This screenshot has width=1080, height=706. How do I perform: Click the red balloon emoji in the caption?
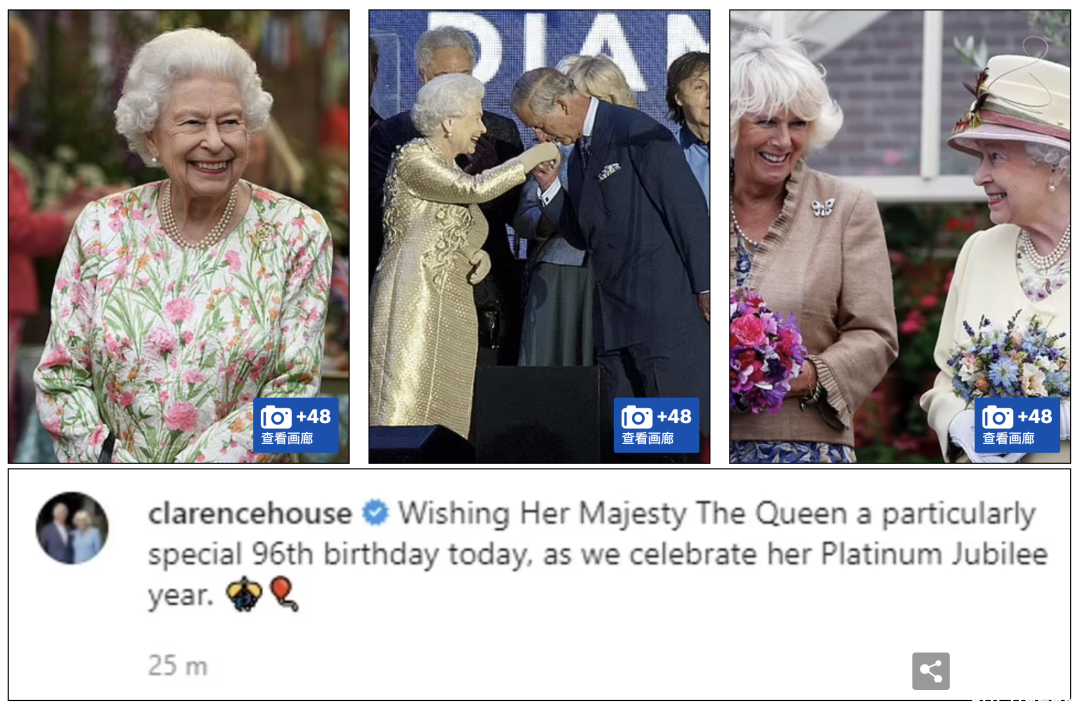tap(284, 594)
